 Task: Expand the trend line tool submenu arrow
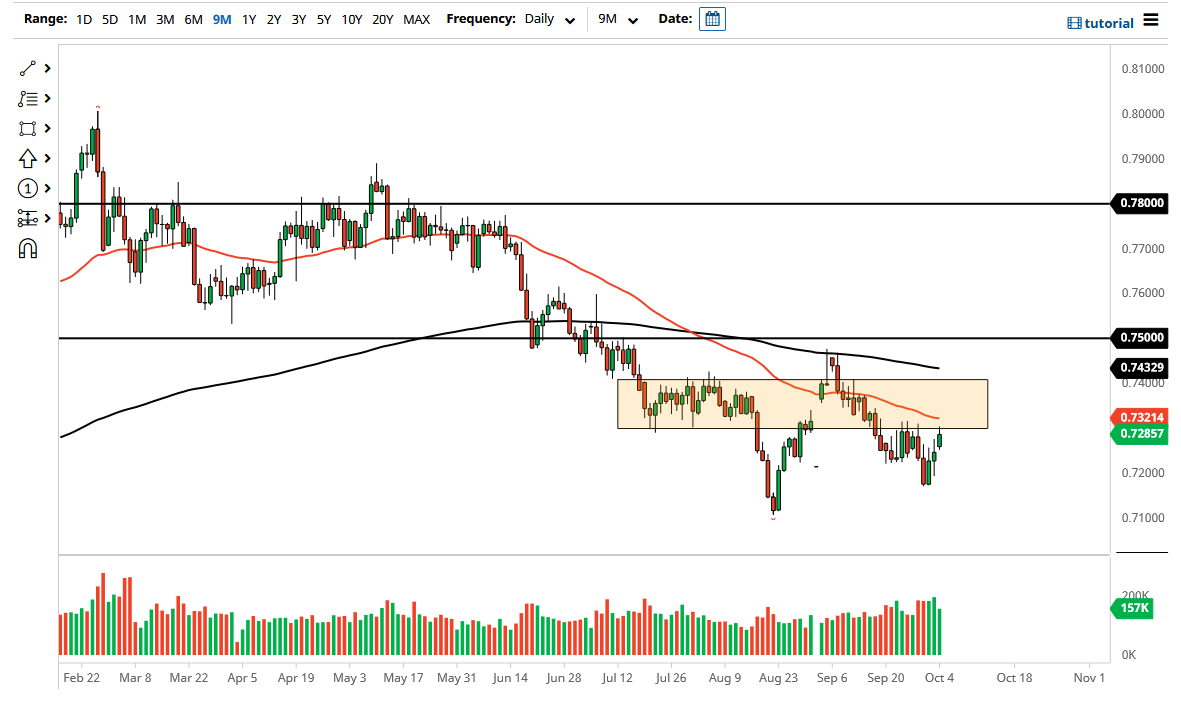[47, 69]
